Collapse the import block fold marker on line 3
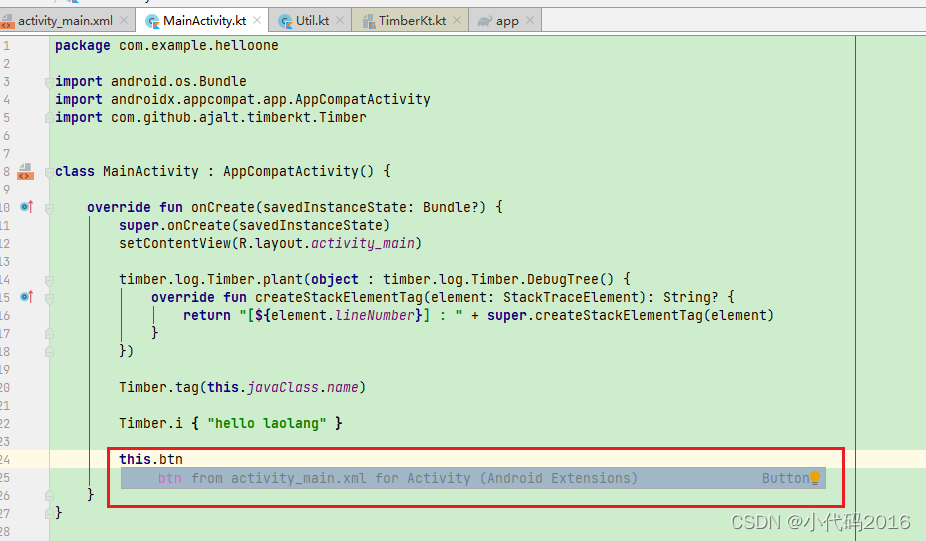The height and width of the screenshot is (541, 926). [49, 83]
